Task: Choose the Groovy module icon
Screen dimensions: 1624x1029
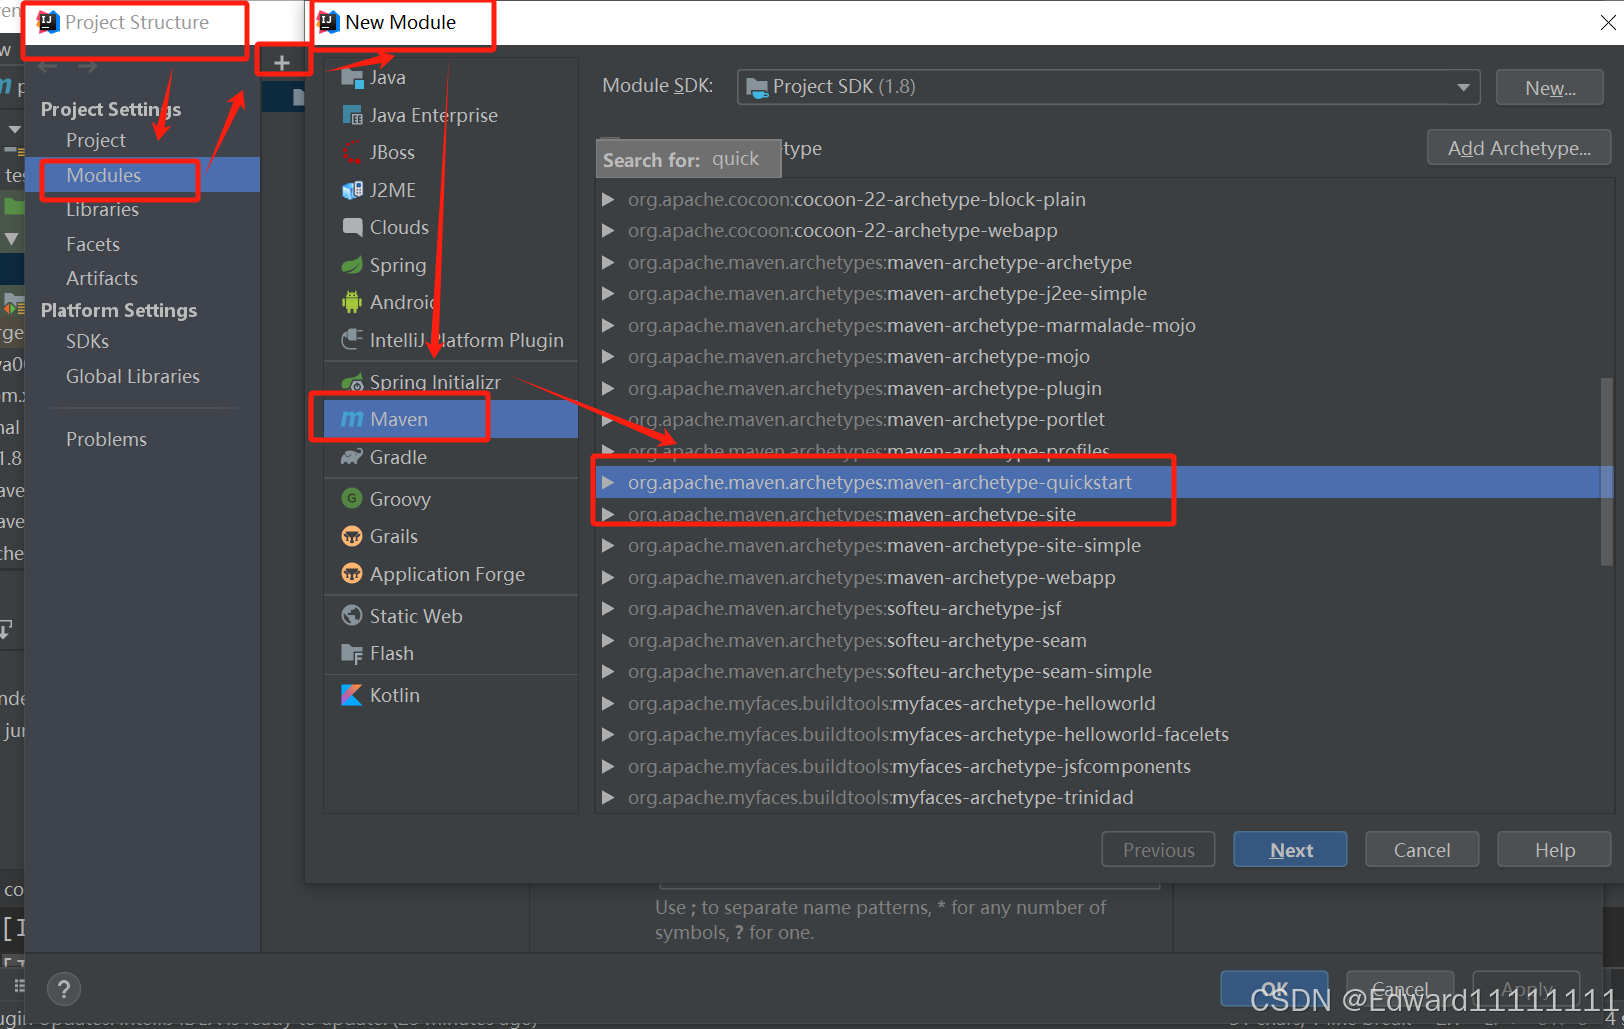Action: pyautogui.click(x=352, y=498)
